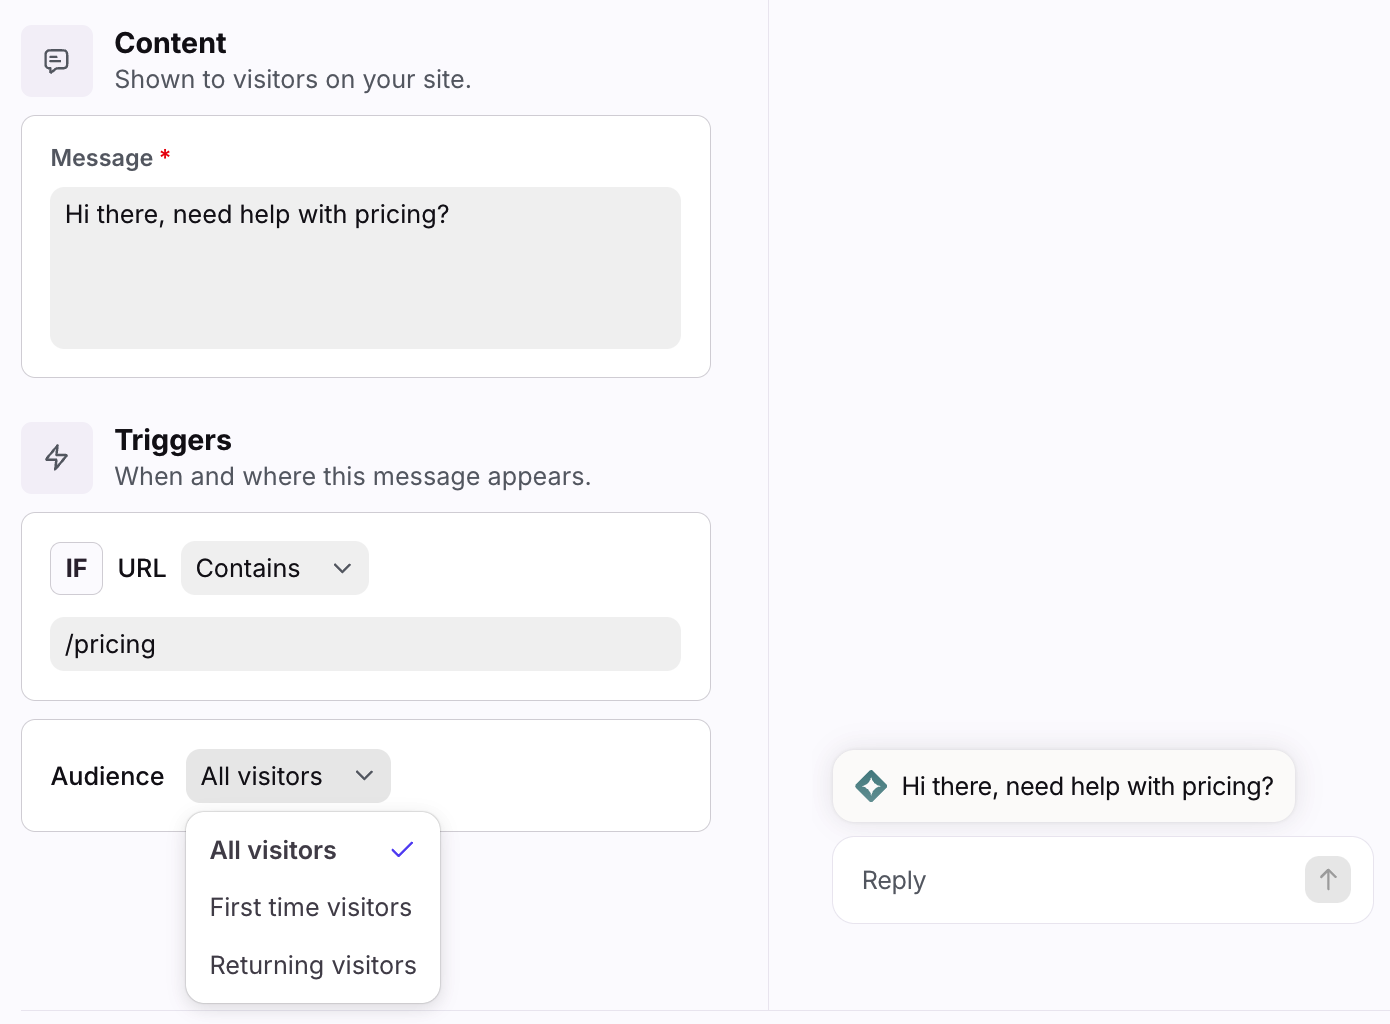Click the /pricing URL value field

pos(366,644)
